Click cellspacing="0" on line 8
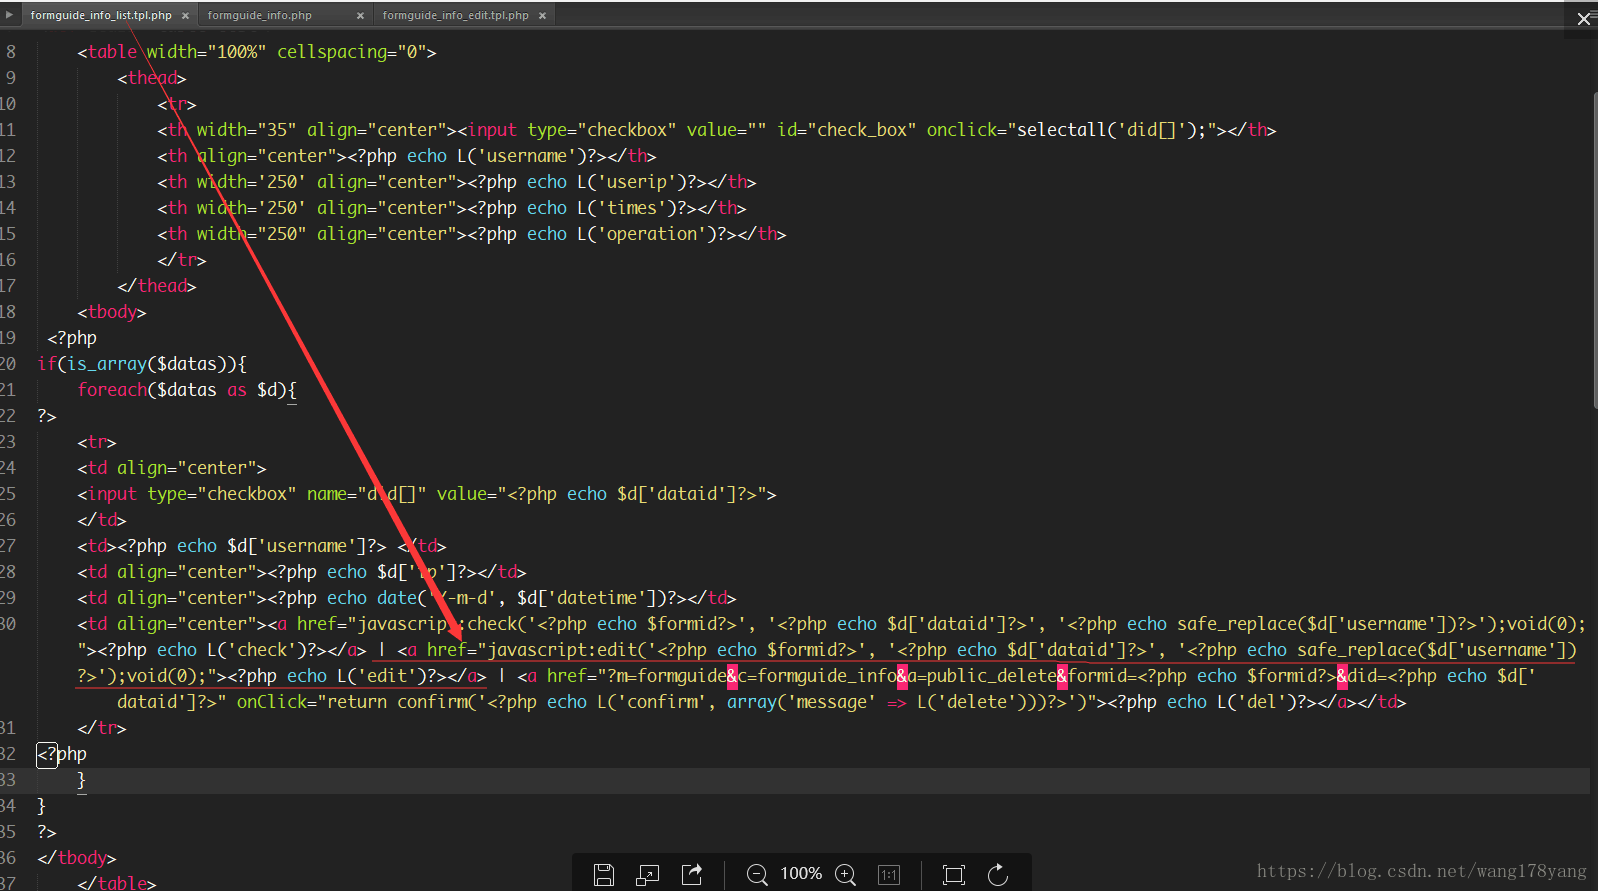 352,52
